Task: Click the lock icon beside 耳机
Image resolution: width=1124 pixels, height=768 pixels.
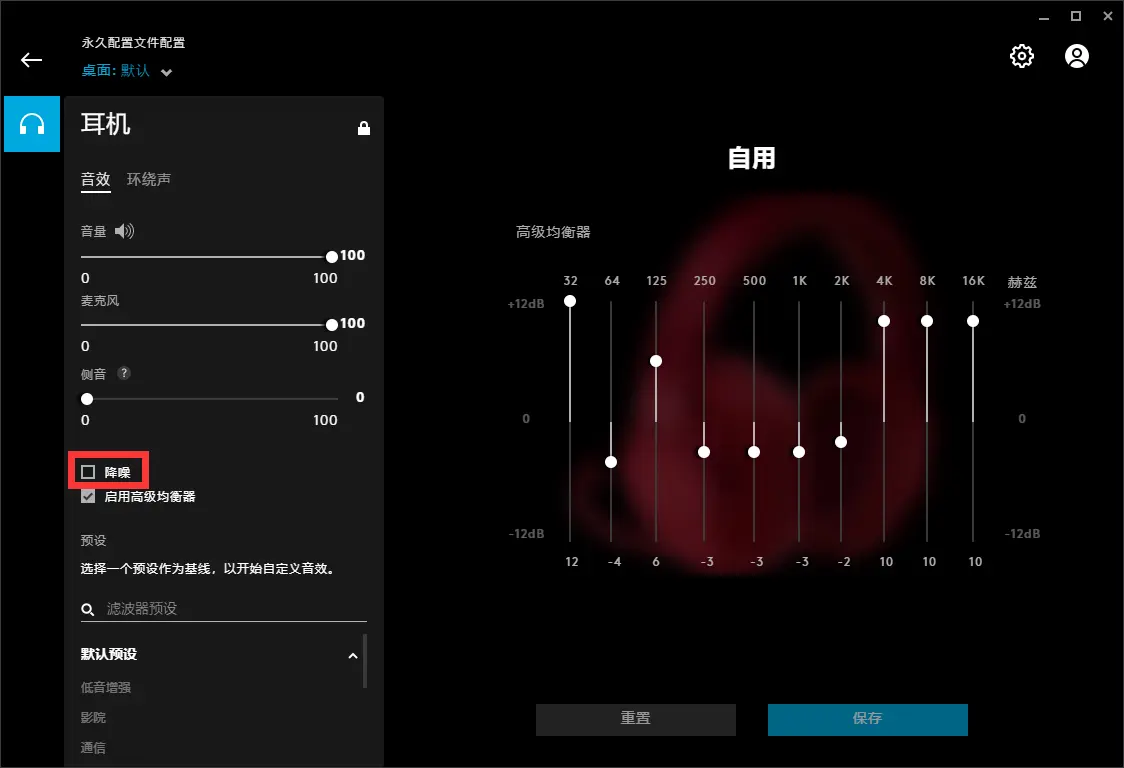Action: coord(364,128)
